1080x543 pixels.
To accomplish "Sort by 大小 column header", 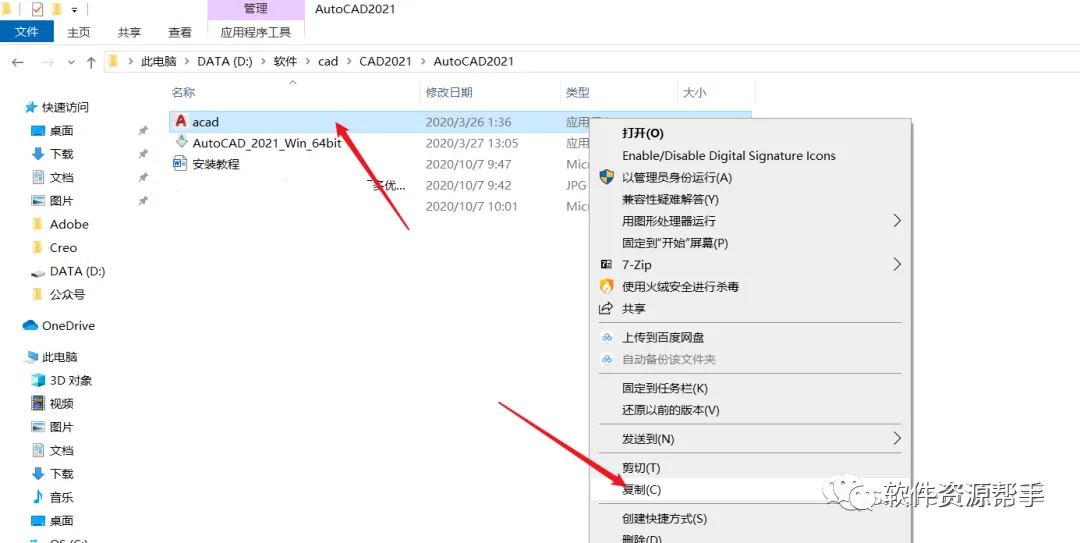I will [x=694, y=92].
